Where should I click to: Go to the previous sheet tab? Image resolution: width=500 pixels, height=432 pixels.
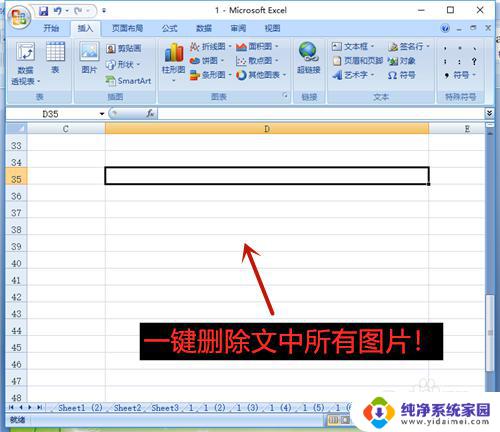[x=21, y=407]
